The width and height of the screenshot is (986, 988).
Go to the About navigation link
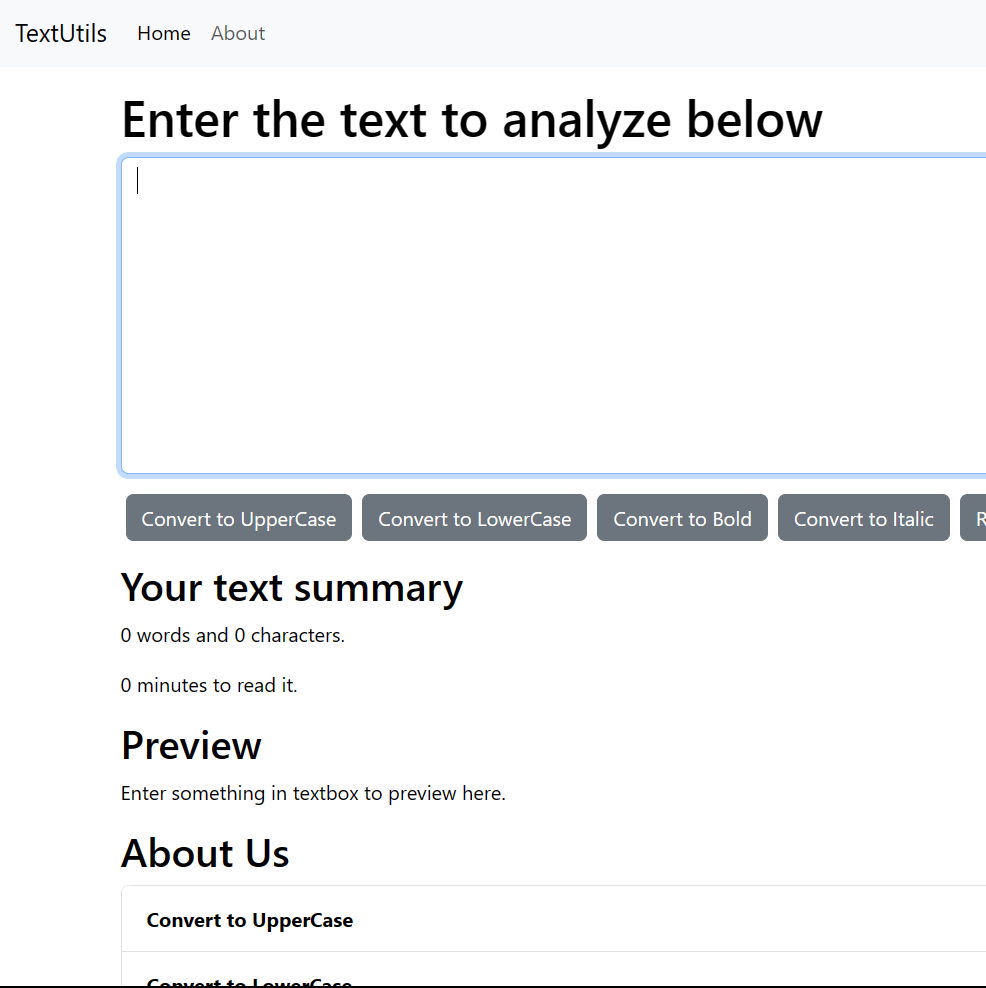pyautogui.click(x=238, y=33)
